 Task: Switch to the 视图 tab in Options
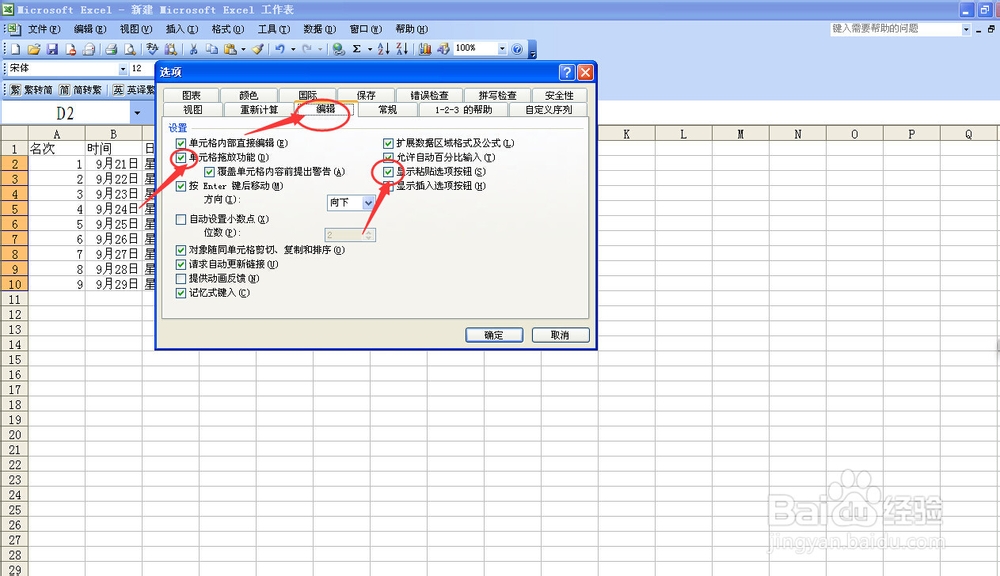(193, 110)
